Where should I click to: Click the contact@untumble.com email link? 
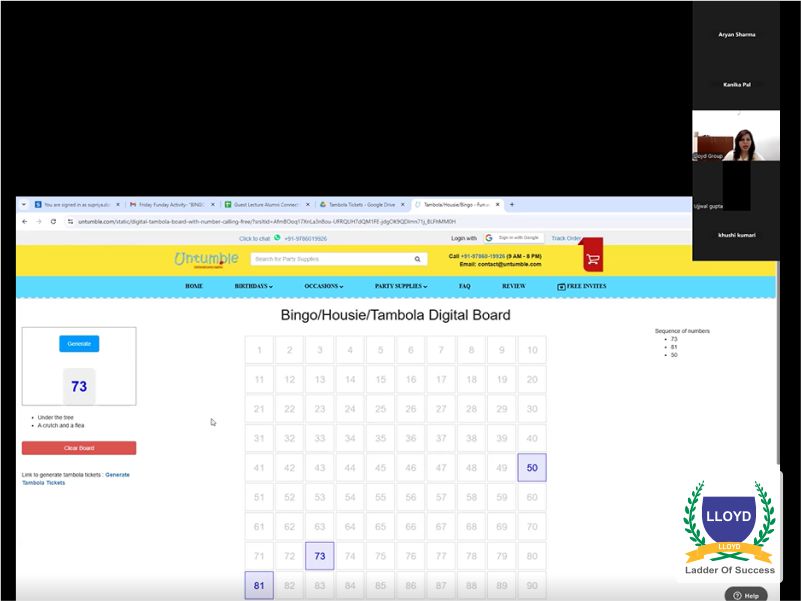509,264
